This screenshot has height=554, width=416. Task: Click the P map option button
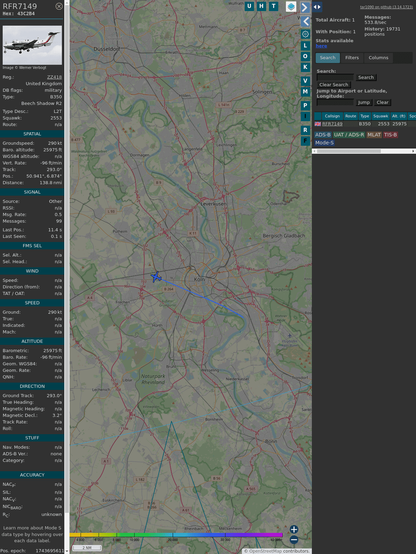(305, 105)
